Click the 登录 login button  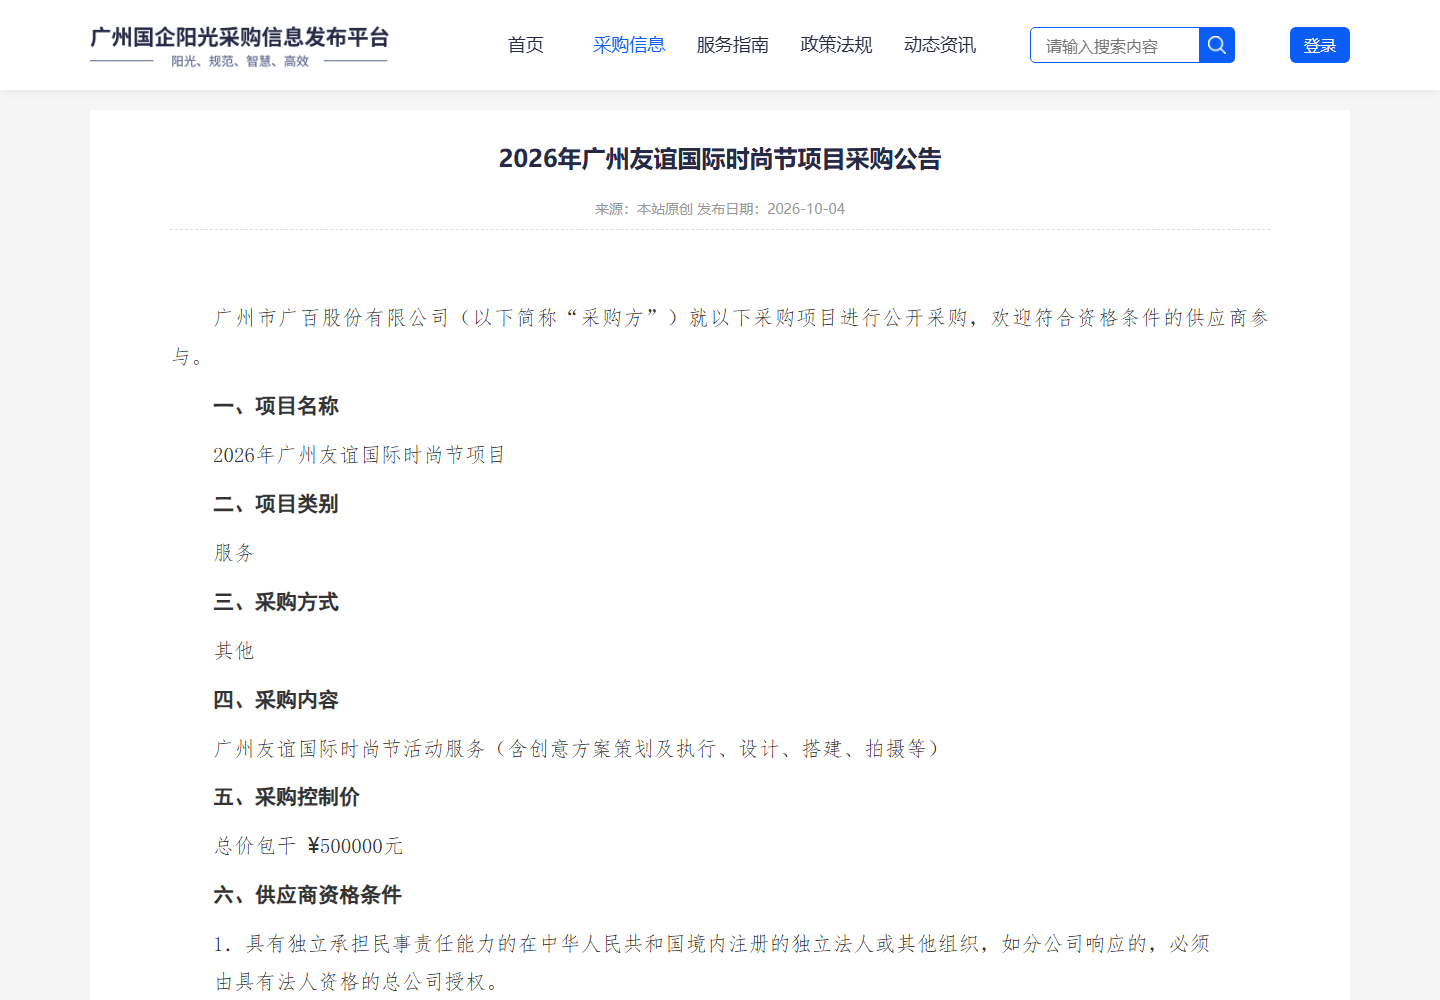(1320, 45)
